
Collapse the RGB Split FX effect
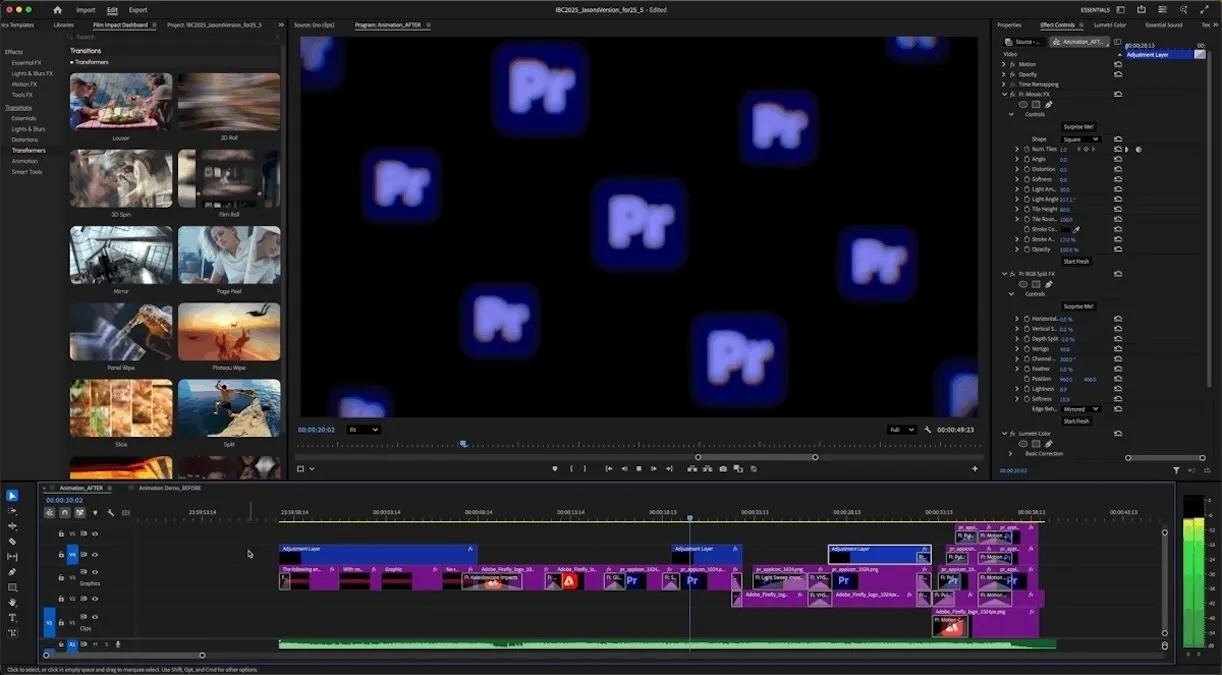[x=1004, y=274]
